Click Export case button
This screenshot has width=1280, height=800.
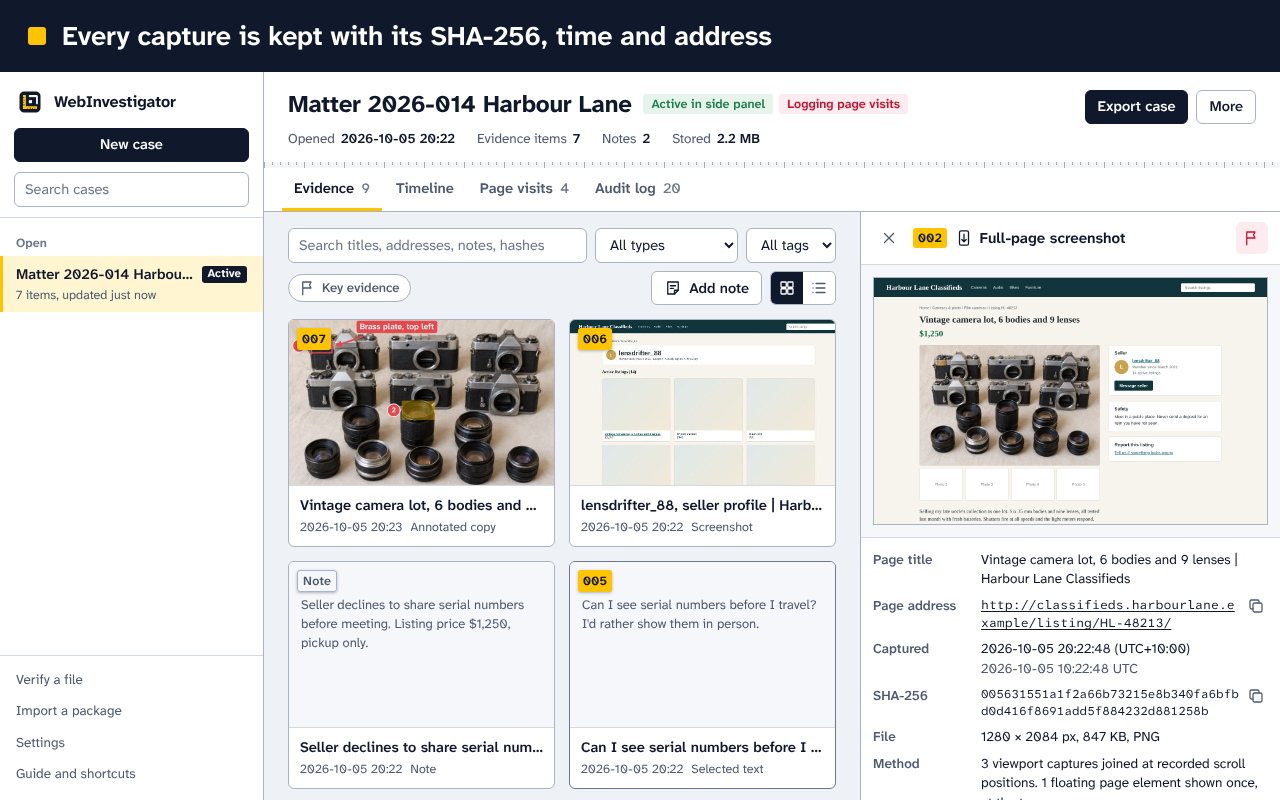(x=1136, y=107)
